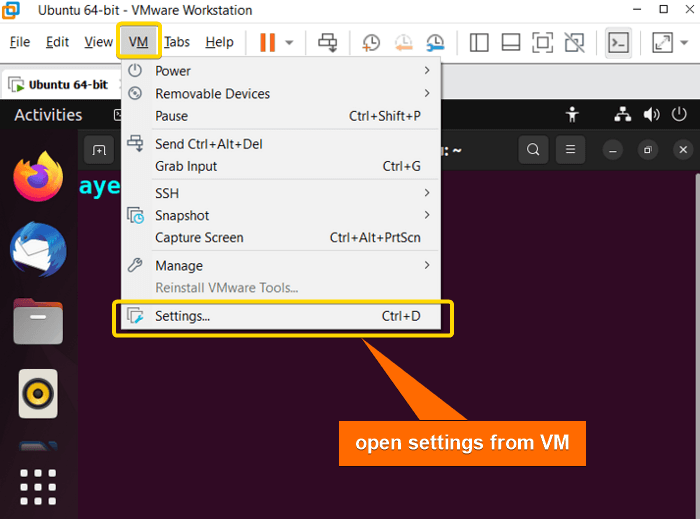
Task: Open the Ubuntu power menu icon
Action: 679,115
